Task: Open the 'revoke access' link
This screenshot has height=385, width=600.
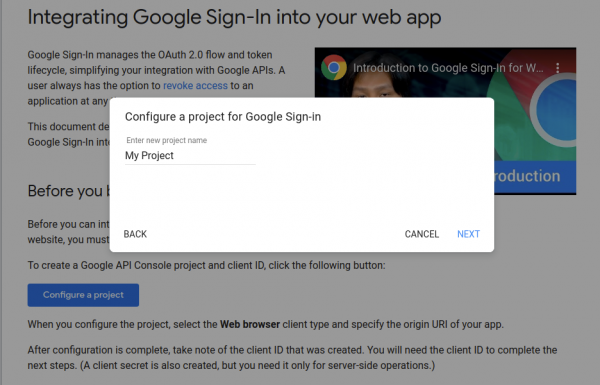Action: [195, 85]
